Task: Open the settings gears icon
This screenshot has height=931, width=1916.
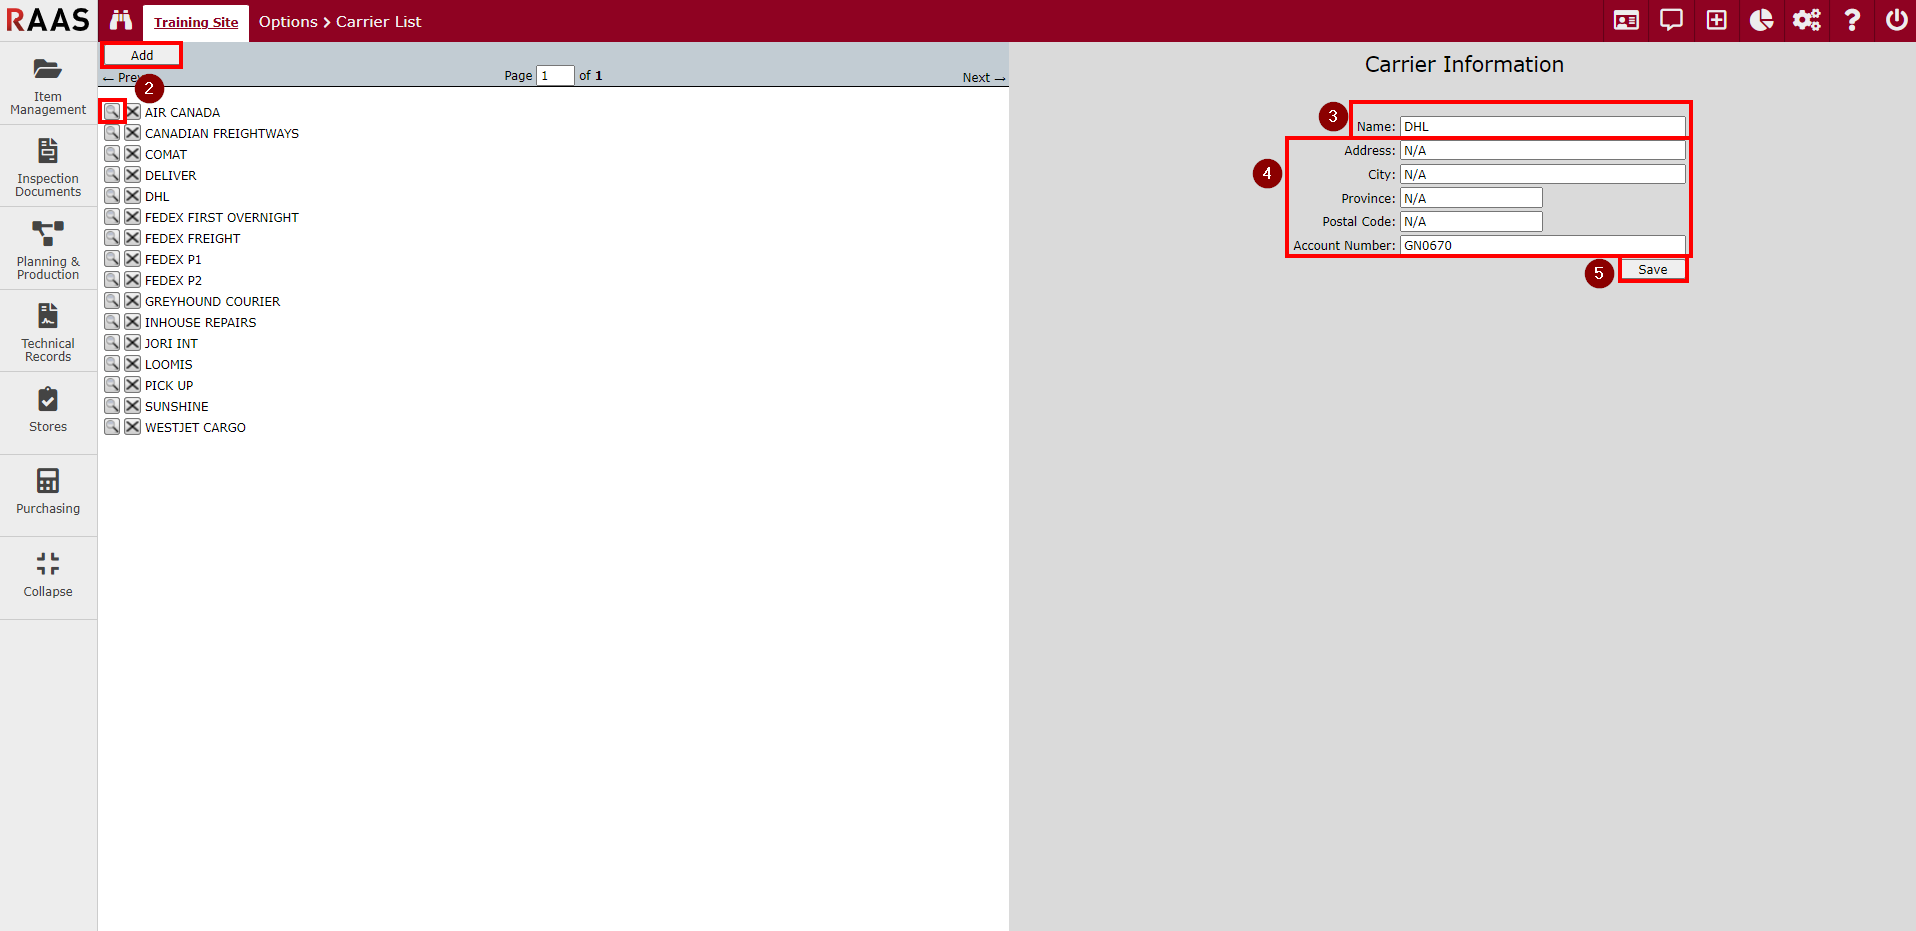Action: tap(1806, 21)
